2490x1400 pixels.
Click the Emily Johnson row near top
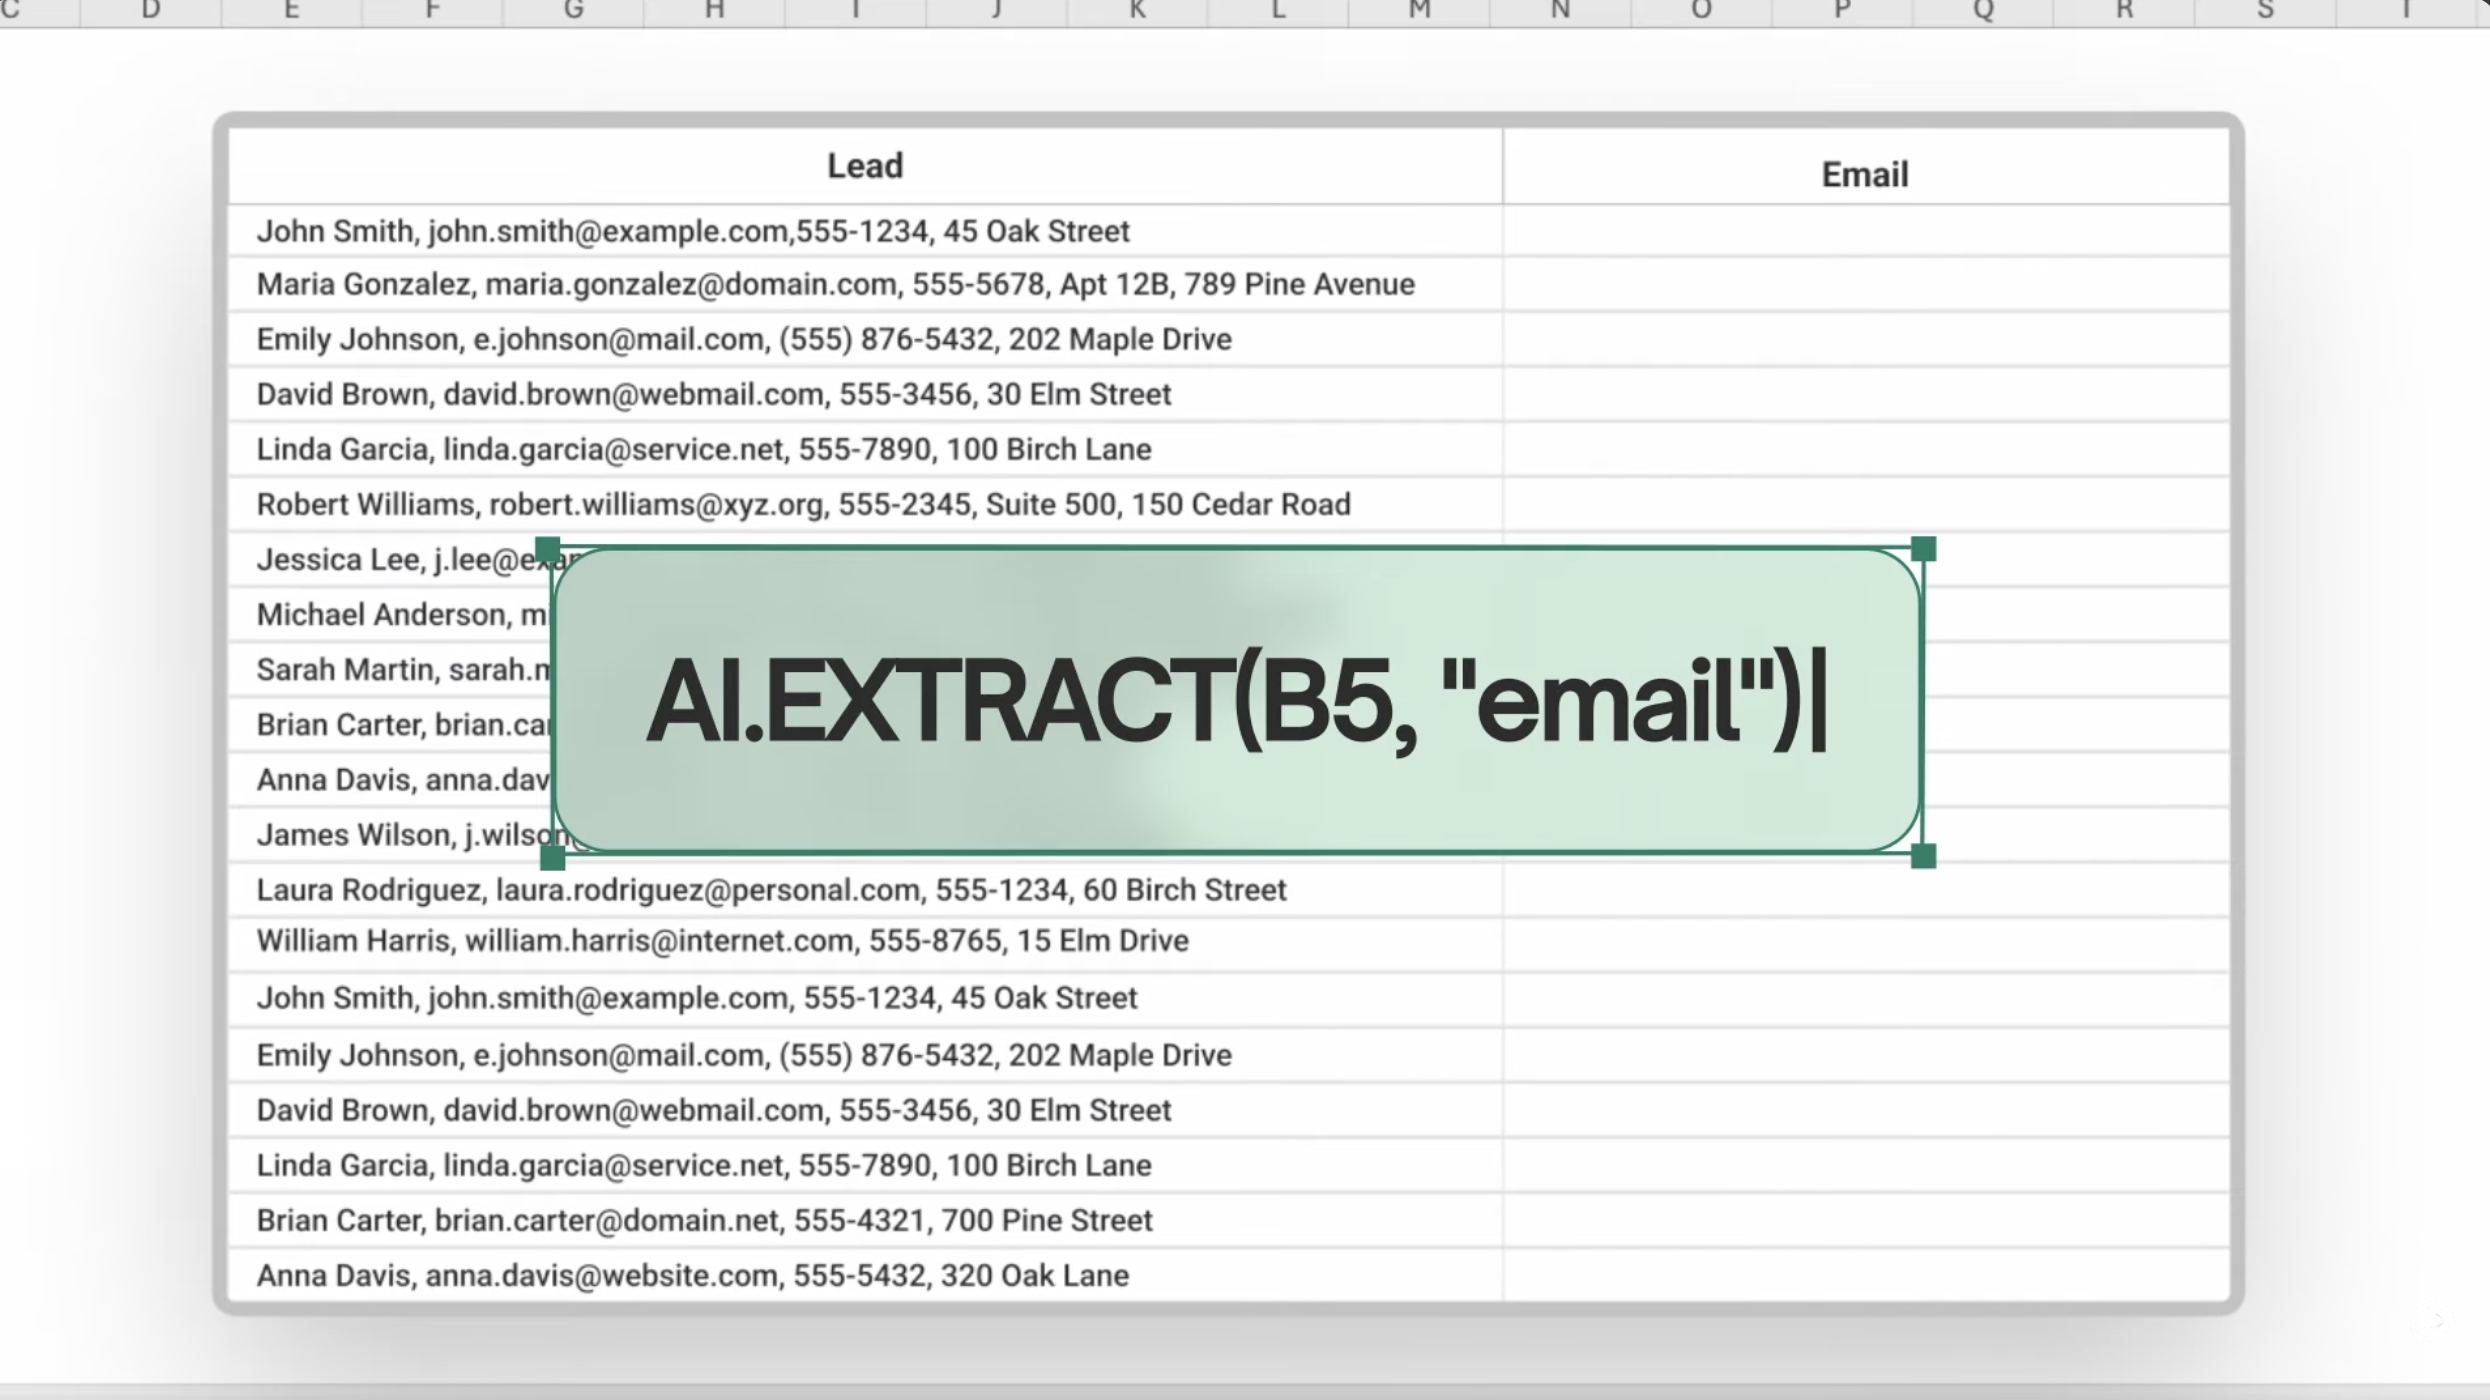tap(743, 340)
